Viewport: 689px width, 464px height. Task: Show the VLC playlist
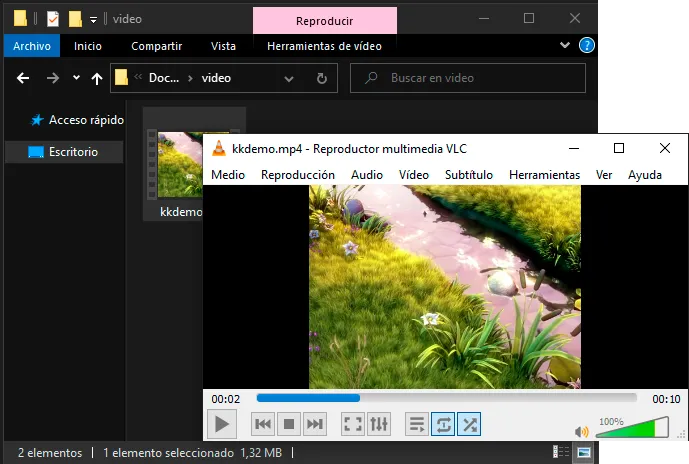click(x=417, y=424)
